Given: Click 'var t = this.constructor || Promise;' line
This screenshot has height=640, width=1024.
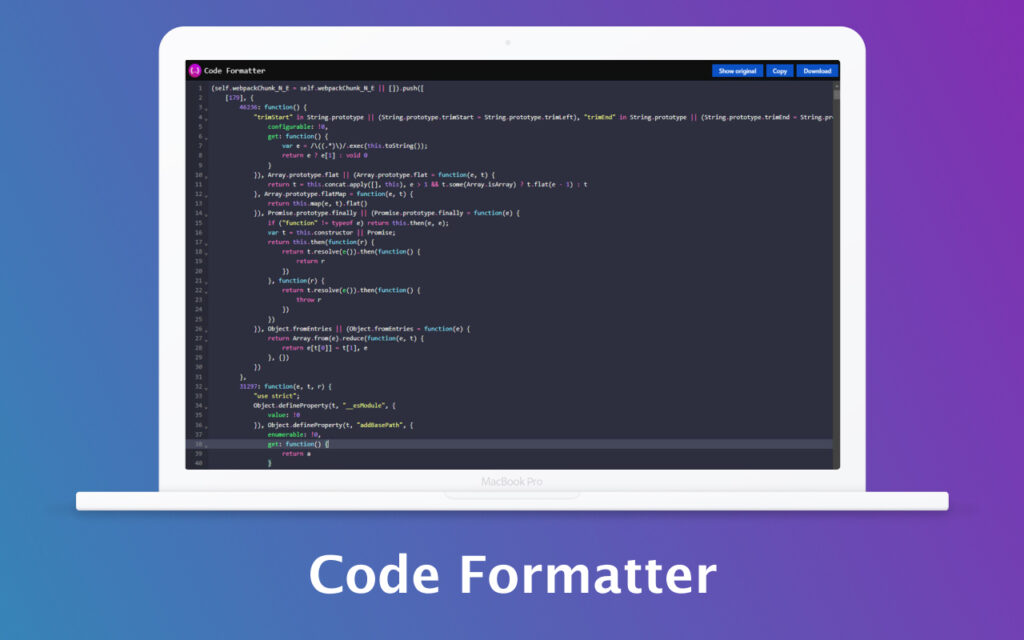Looking at the screenshot, I should click(331, 232).
